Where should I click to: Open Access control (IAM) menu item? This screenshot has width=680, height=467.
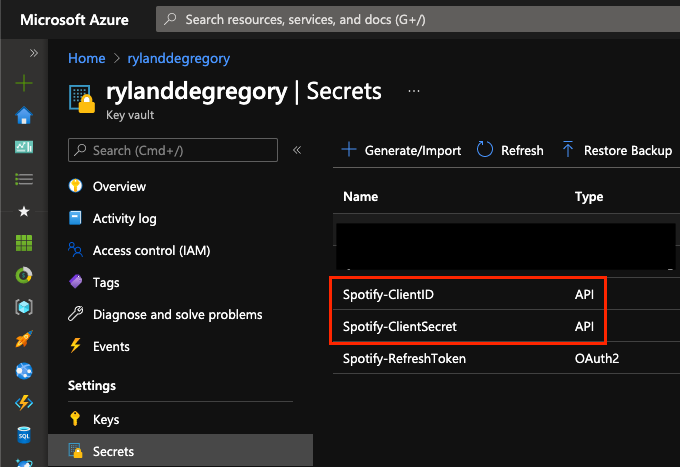click(x=151, y=251)
